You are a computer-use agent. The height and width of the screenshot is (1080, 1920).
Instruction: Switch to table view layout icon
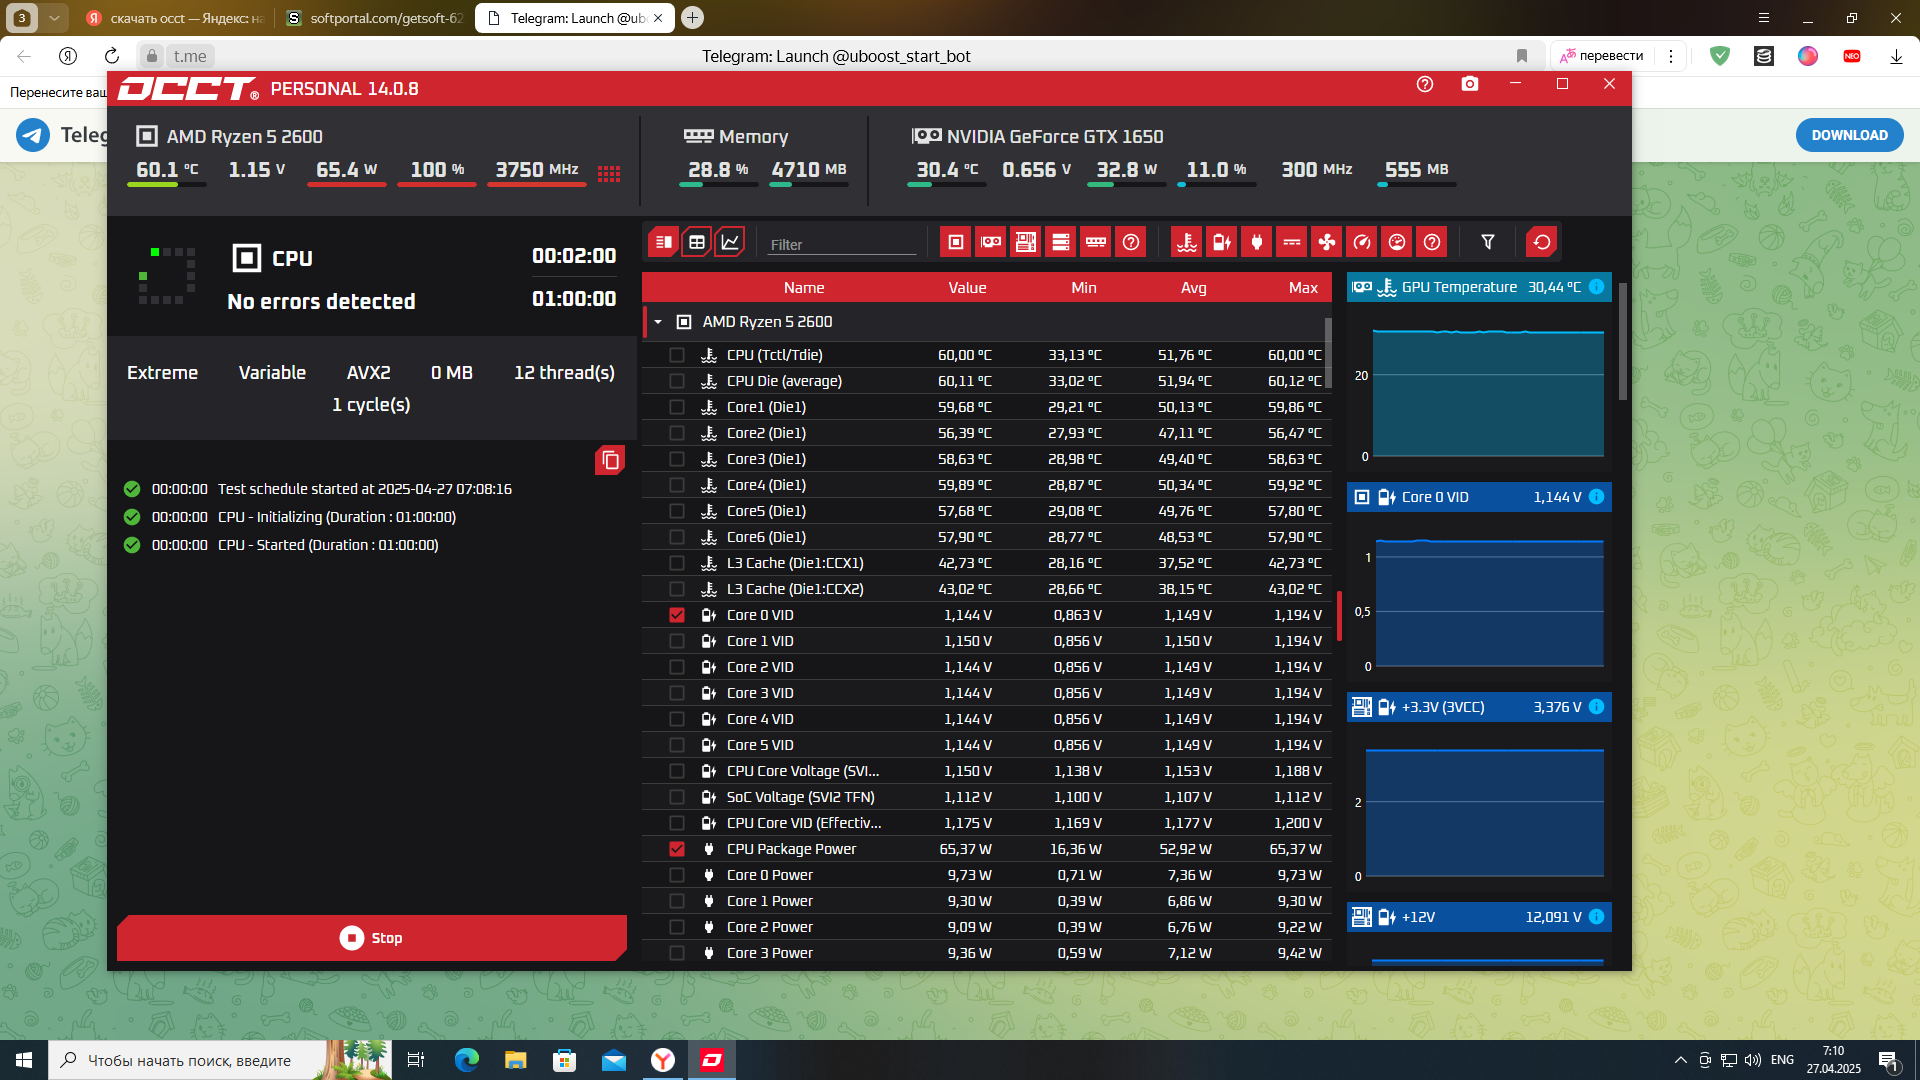coord(697,242)
